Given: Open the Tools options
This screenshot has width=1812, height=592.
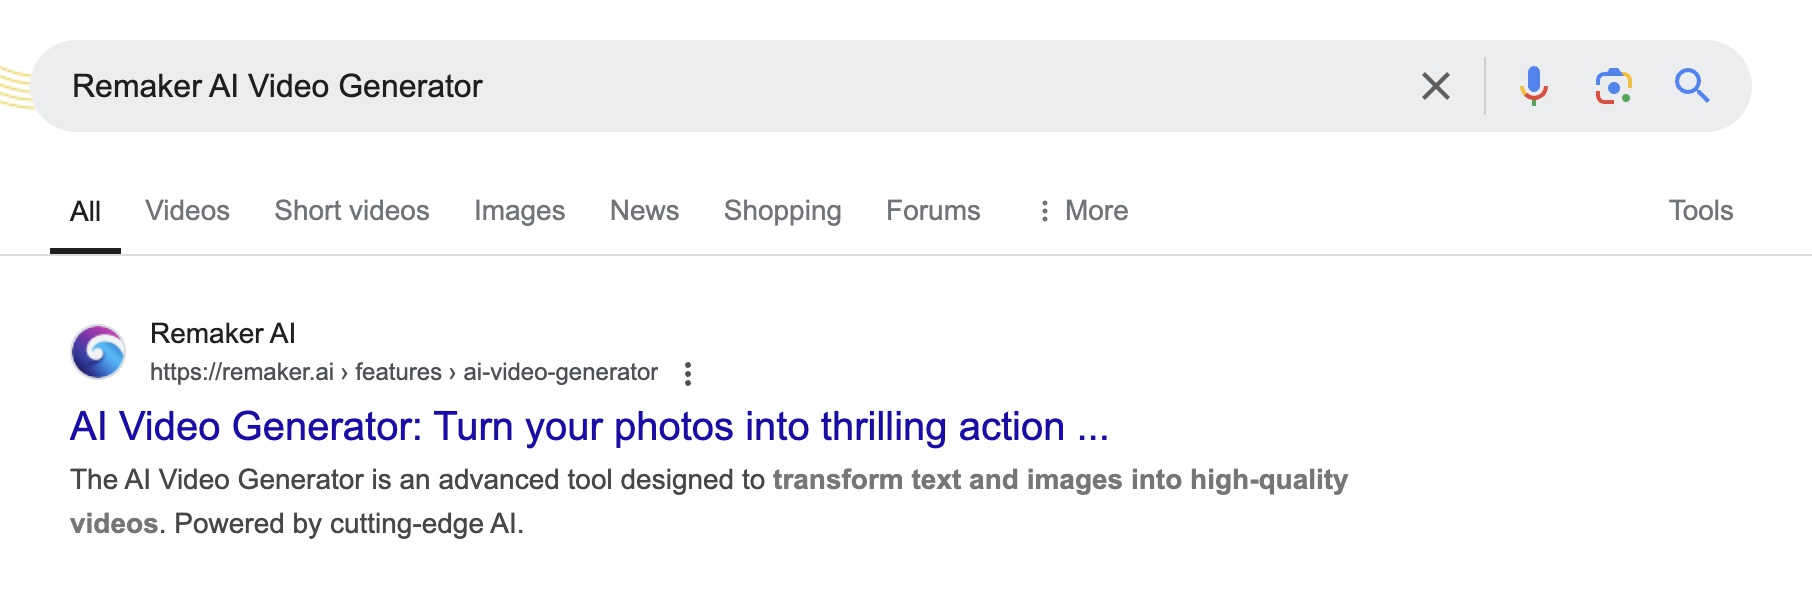Looking at the screenshot, I should [1700, 211].
